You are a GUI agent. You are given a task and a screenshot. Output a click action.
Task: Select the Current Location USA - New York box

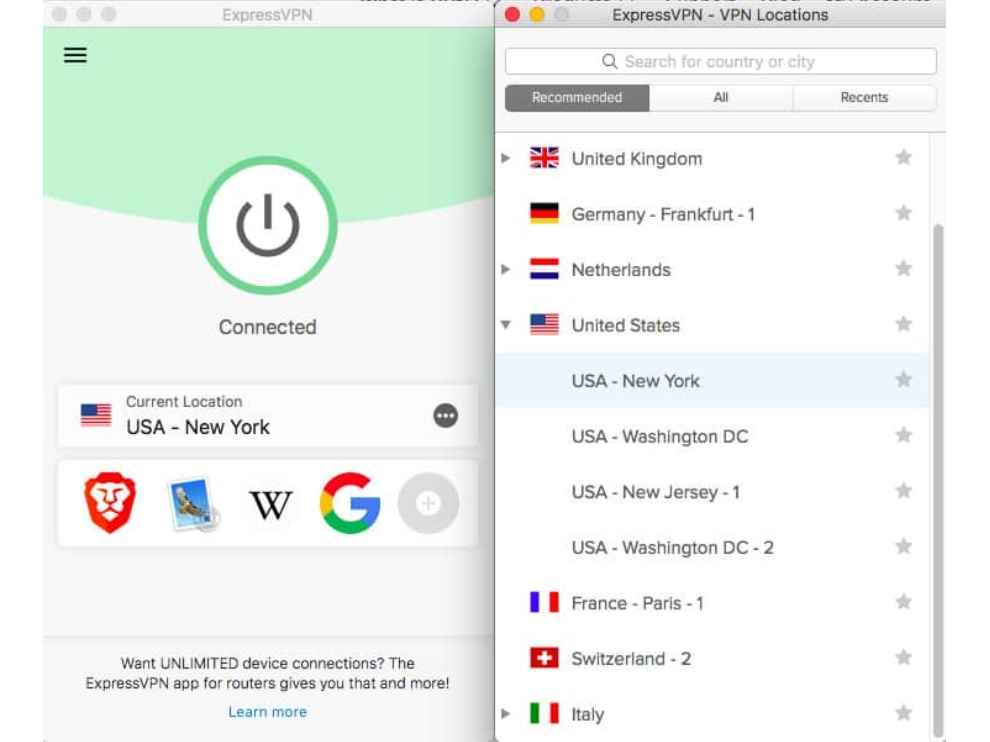[x=268, y=416]
